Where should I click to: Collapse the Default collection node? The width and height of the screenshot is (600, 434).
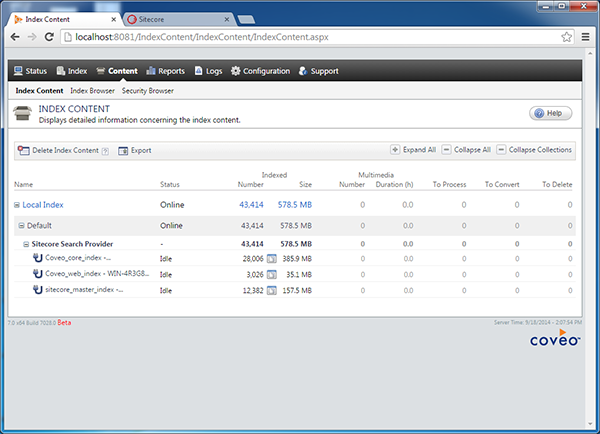click(21, 226)
